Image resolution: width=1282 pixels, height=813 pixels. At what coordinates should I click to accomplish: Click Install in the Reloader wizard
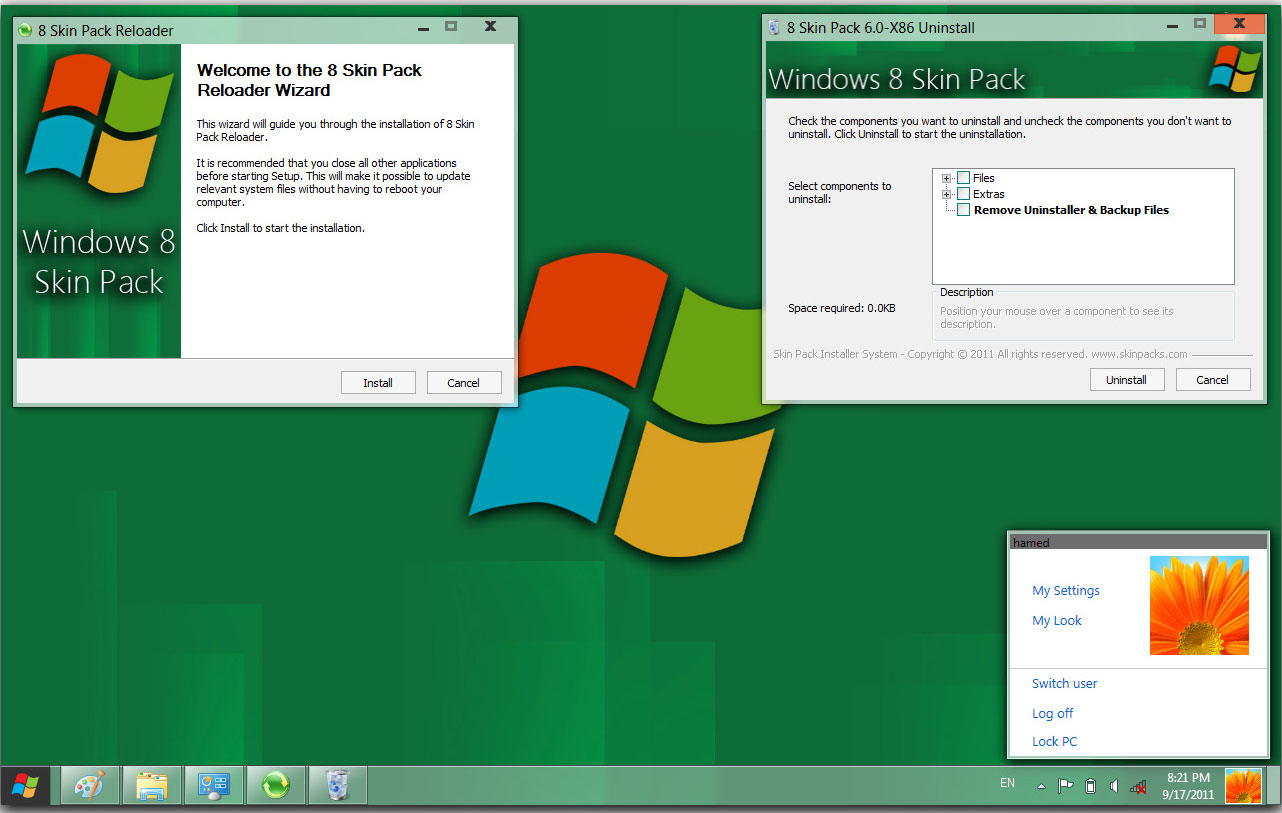[378, 383]
